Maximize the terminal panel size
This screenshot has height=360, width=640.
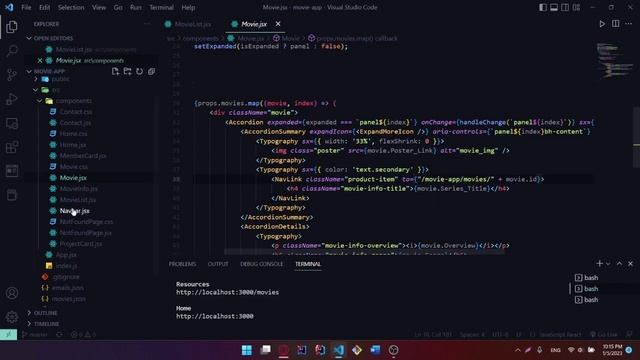[x=619, y=264]
